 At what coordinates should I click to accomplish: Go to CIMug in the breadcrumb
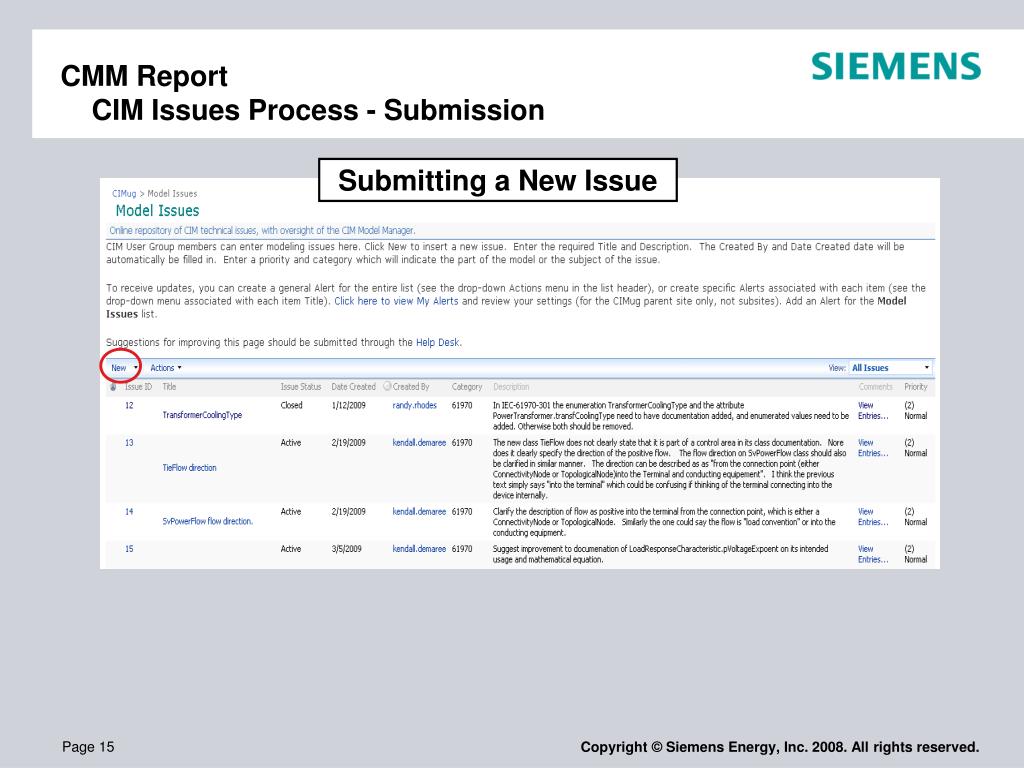[x=124, y=193]
